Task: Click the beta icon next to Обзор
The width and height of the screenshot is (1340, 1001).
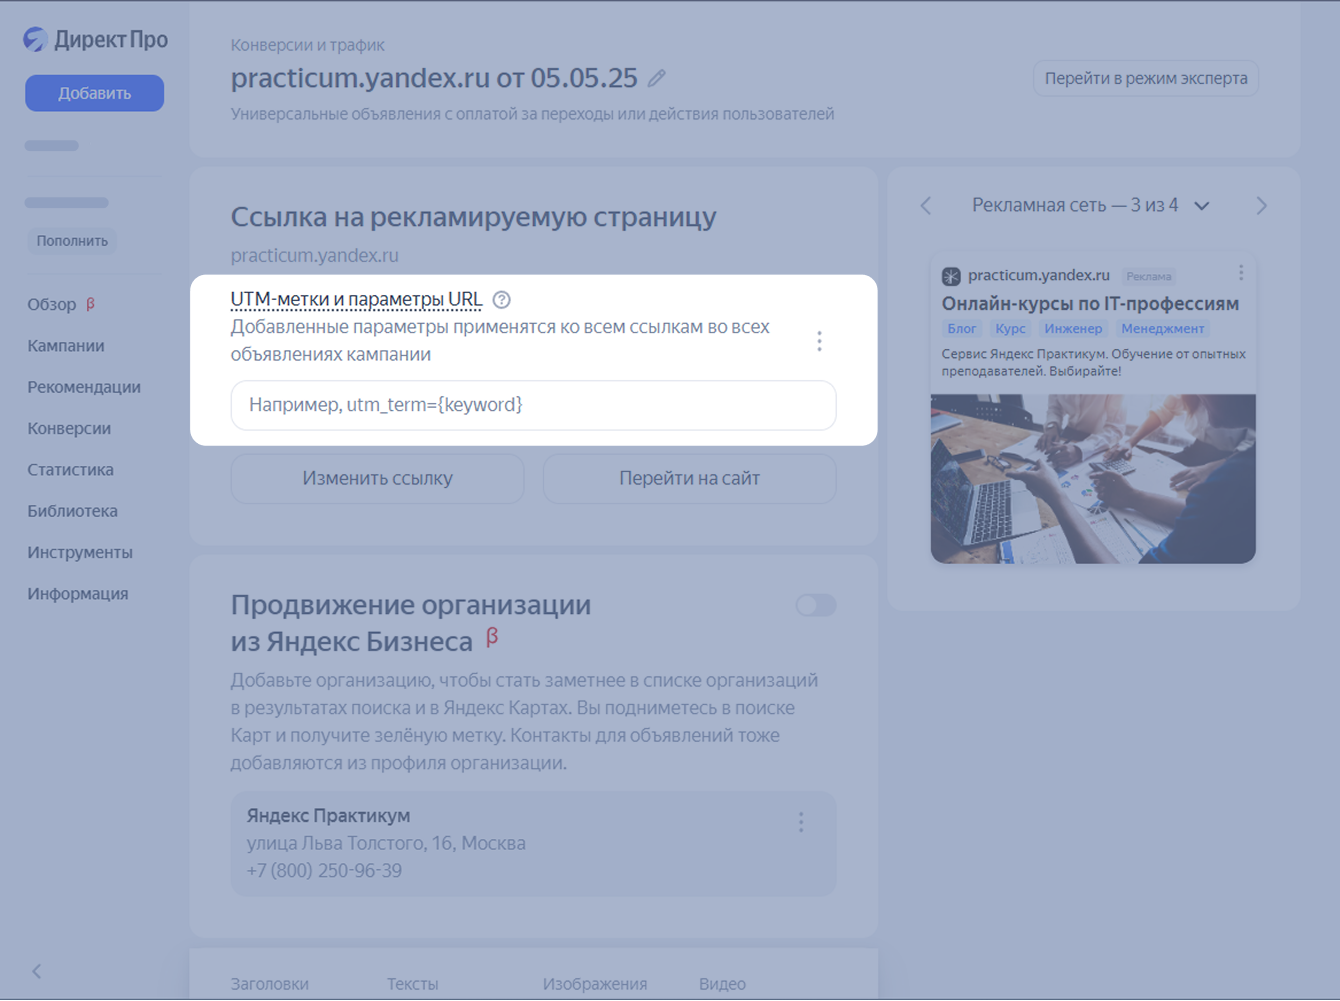Action: (x=90, y=303)
